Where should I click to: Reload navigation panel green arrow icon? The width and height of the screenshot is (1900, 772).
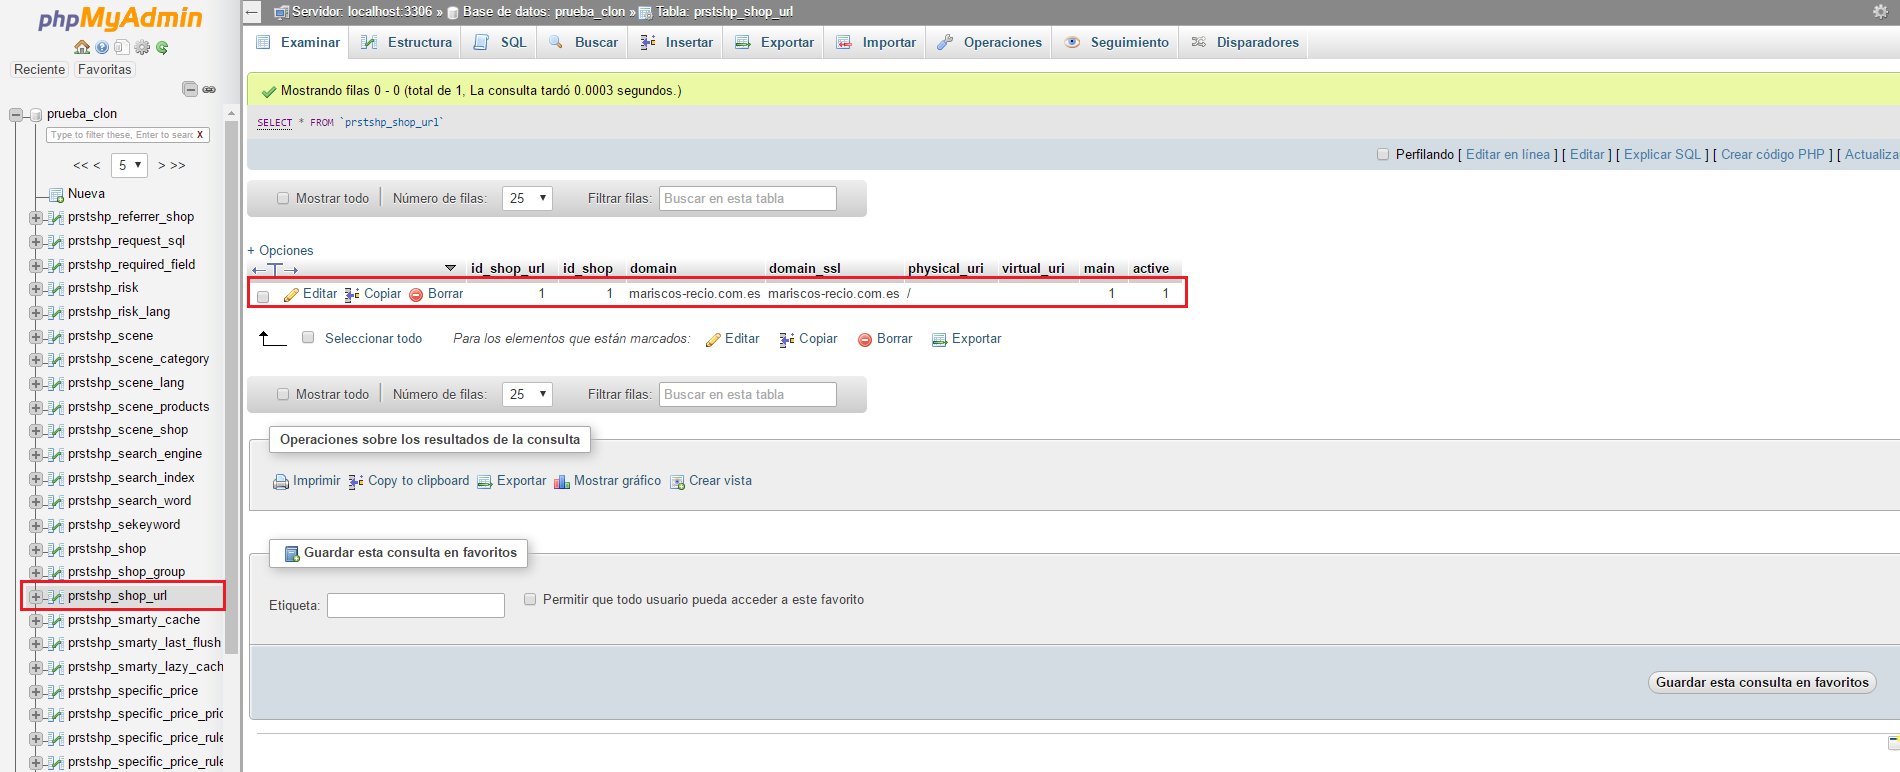(x=162, y=47)
